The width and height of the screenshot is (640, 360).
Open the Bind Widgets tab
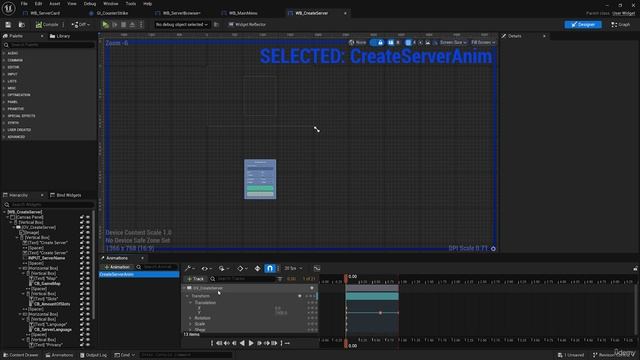coord(66,195)
